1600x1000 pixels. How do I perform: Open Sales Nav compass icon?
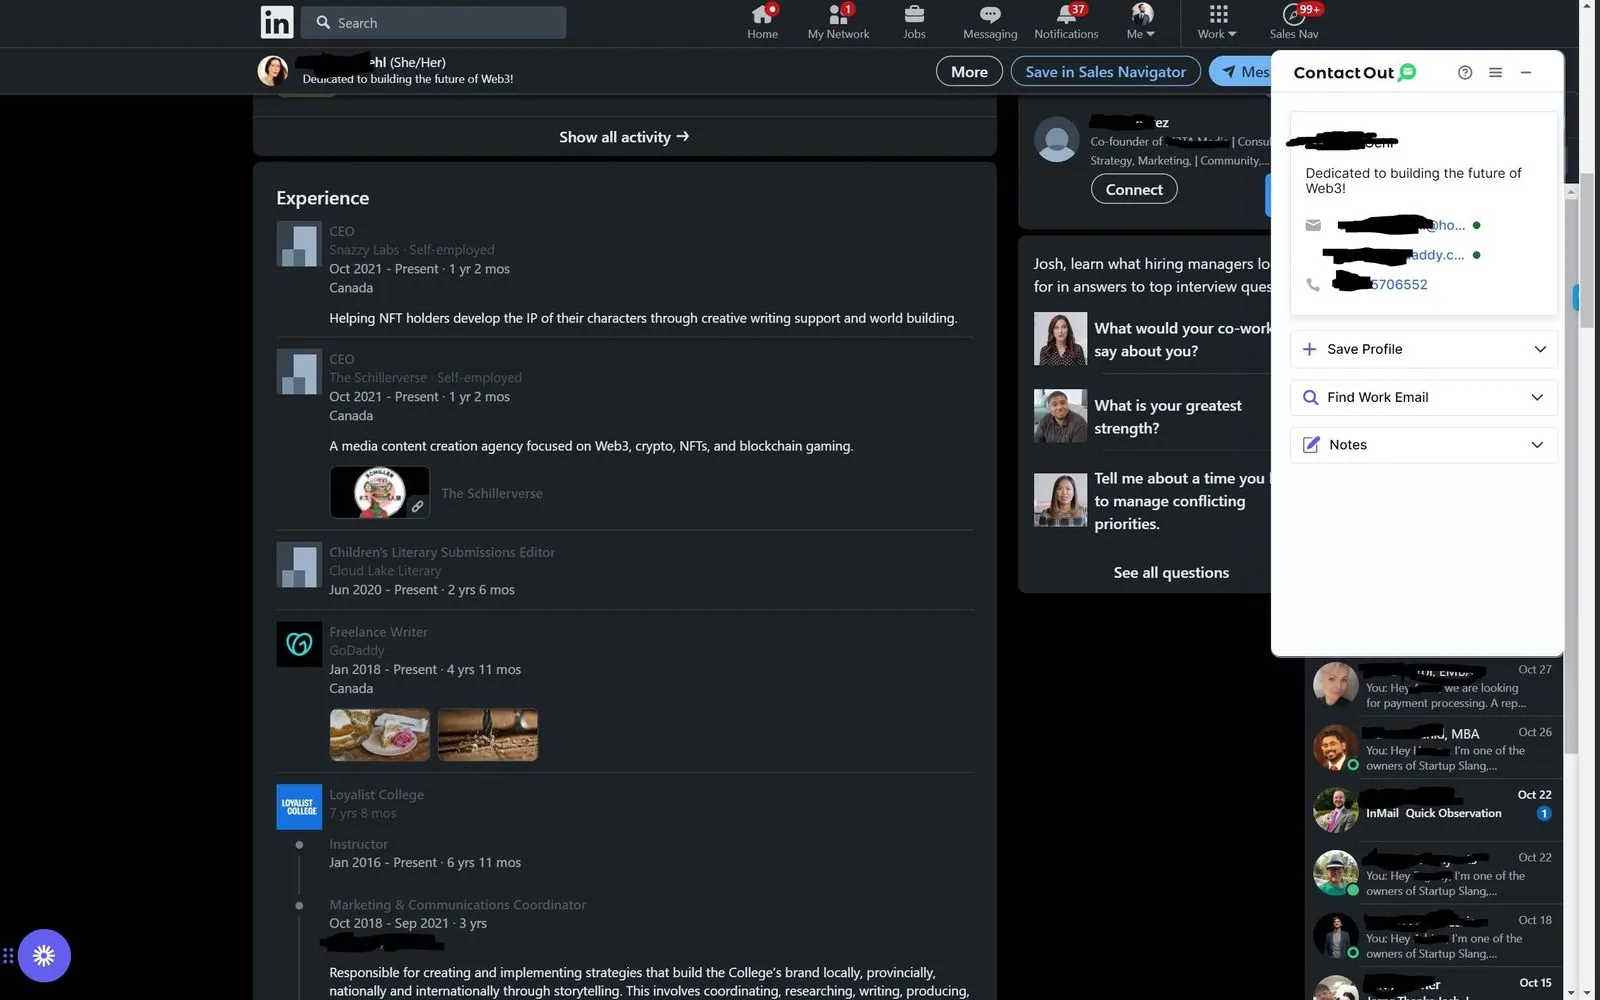pos(1294,22)
